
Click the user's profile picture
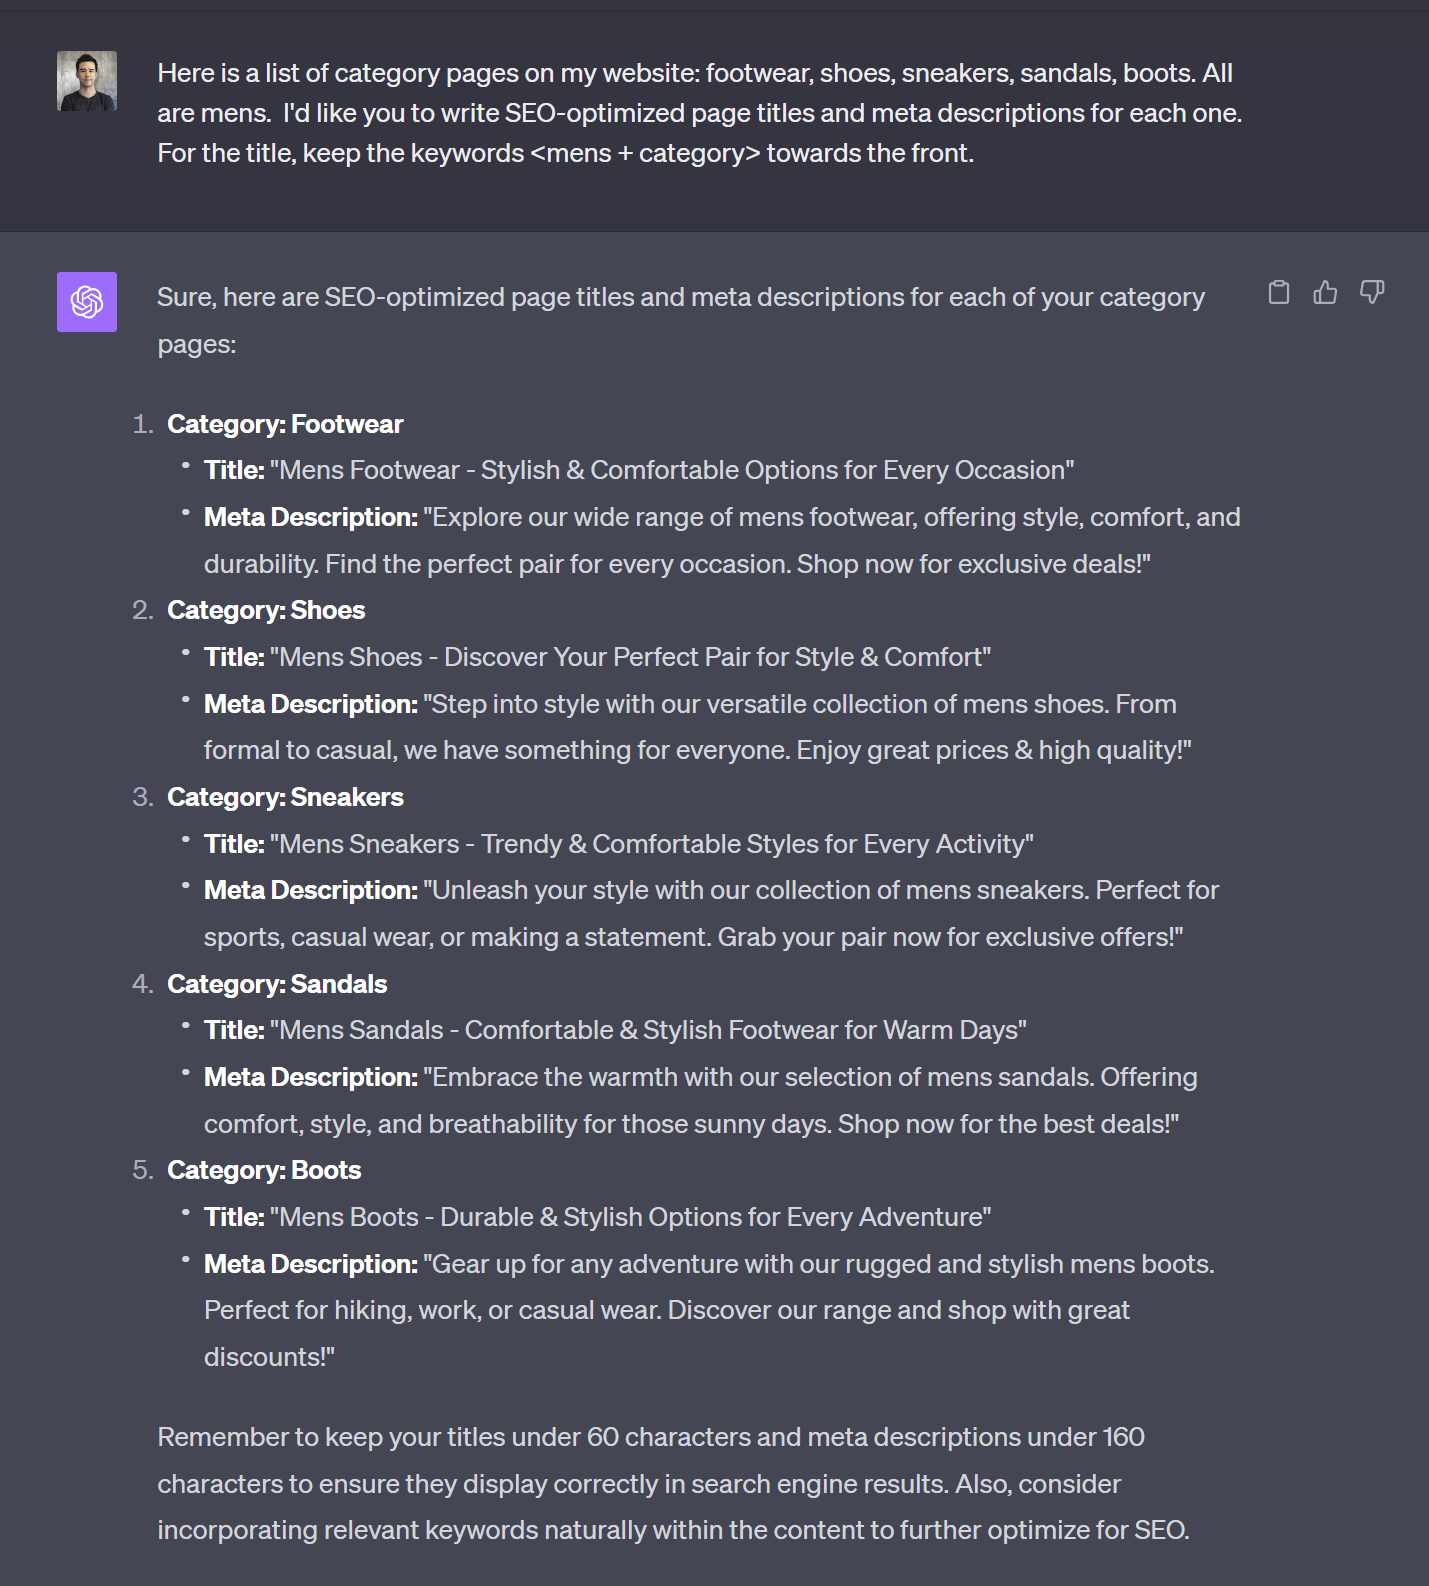pos(86,80)
